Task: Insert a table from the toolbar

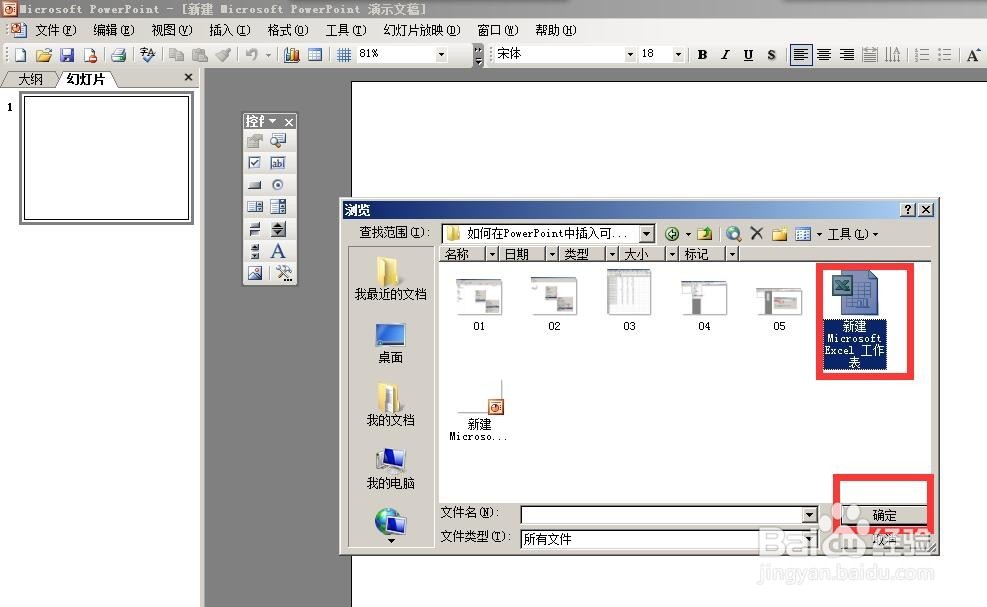Action: pos(315,55)
